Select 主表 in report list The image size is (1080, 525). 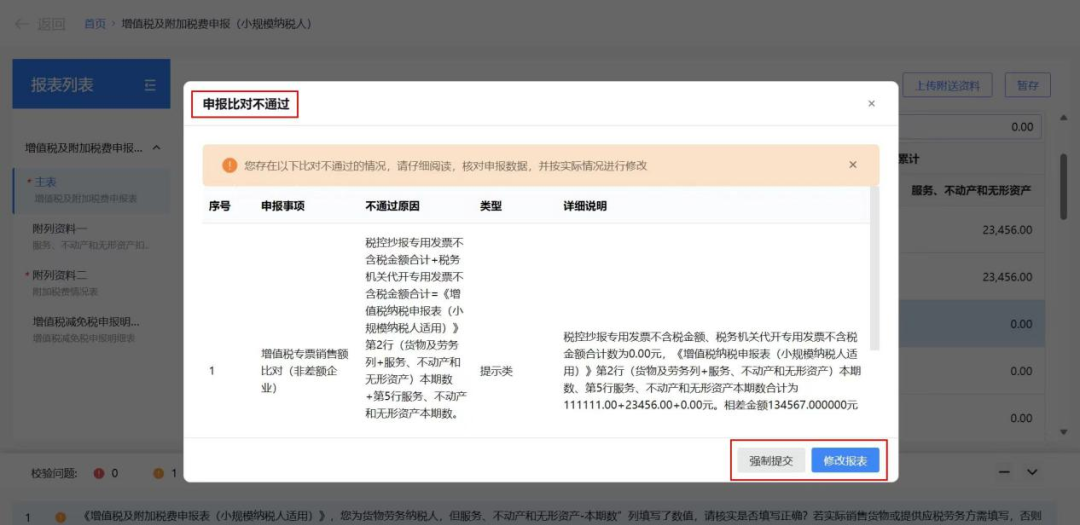pyautogui.click(x=92, y=189)
